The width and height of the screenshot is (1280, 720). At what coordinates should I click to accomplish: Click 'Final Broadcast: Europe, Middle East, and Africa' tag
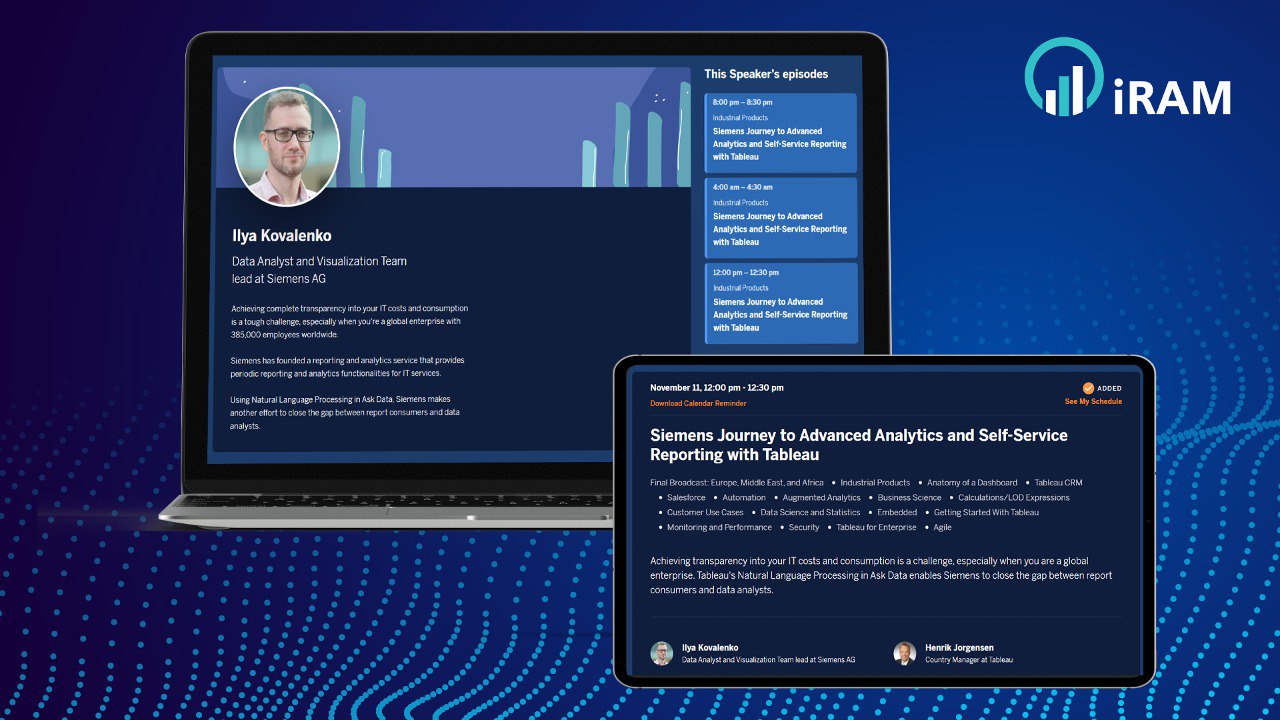[x=737, y=483]
